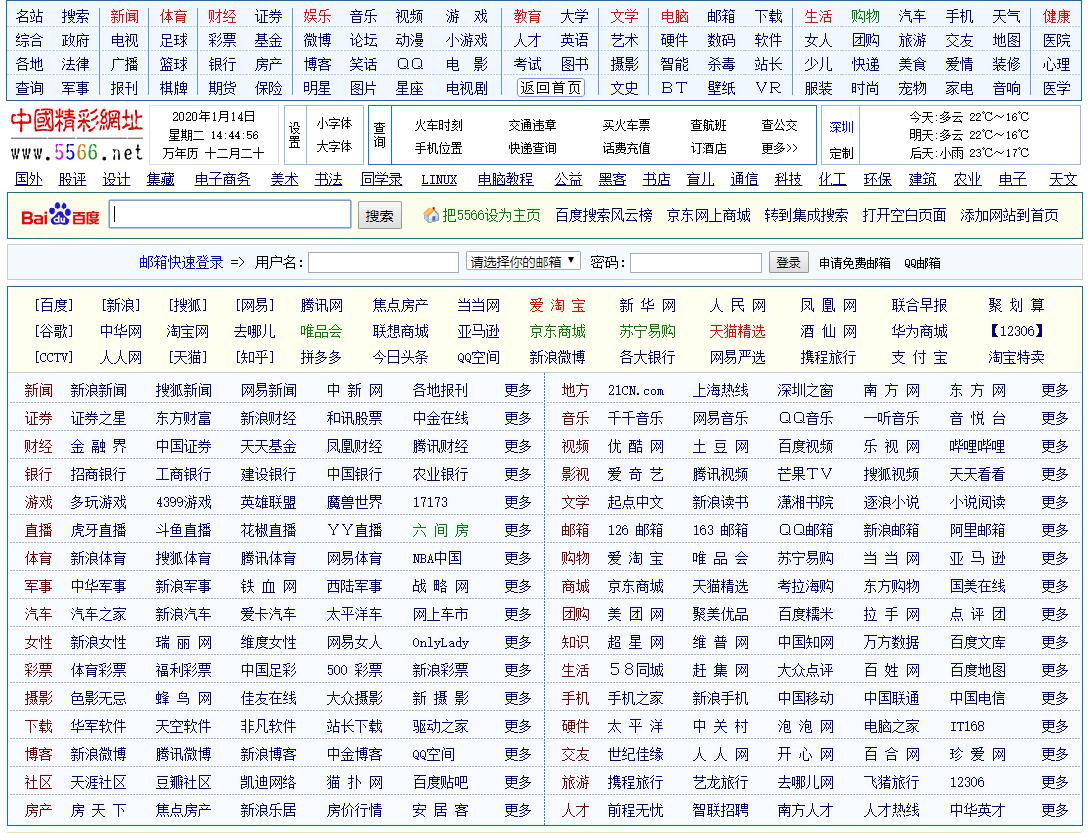Open 哔哩哔哩 in the 视频 row
This screenshot has width=1091, height=833.
pos(977,446)
